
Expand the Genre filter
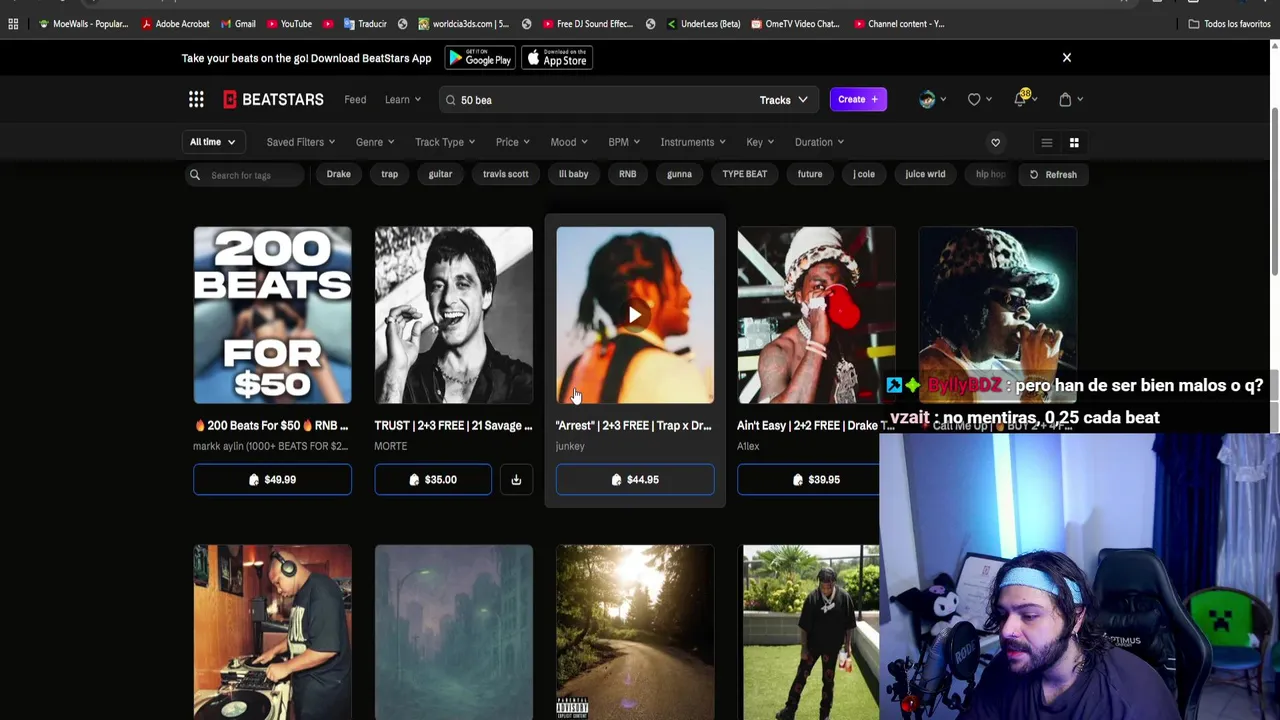click(x=374, y=142)
